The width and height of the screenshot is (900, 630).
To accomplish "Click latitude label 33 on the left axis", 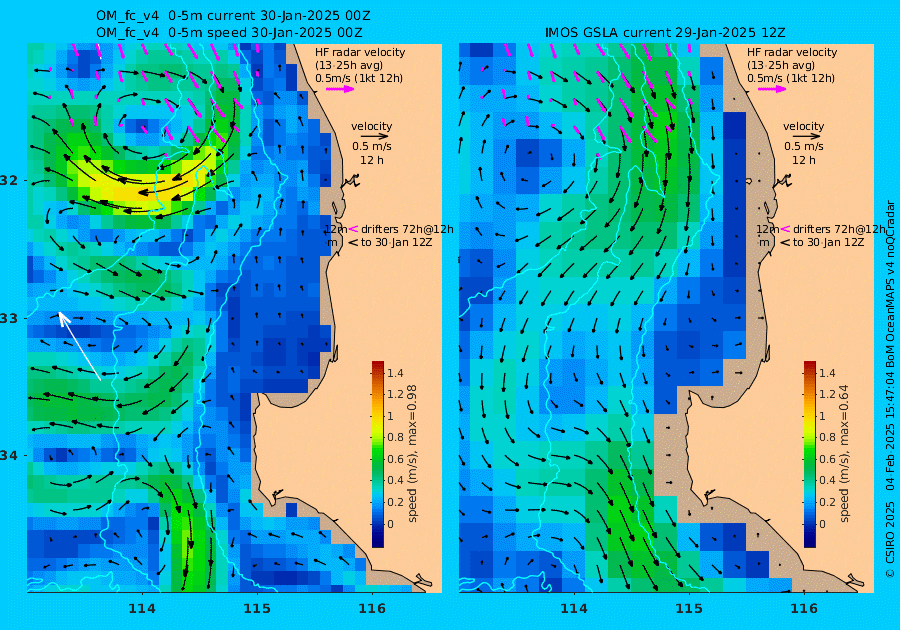I will (x=9, y=318).
